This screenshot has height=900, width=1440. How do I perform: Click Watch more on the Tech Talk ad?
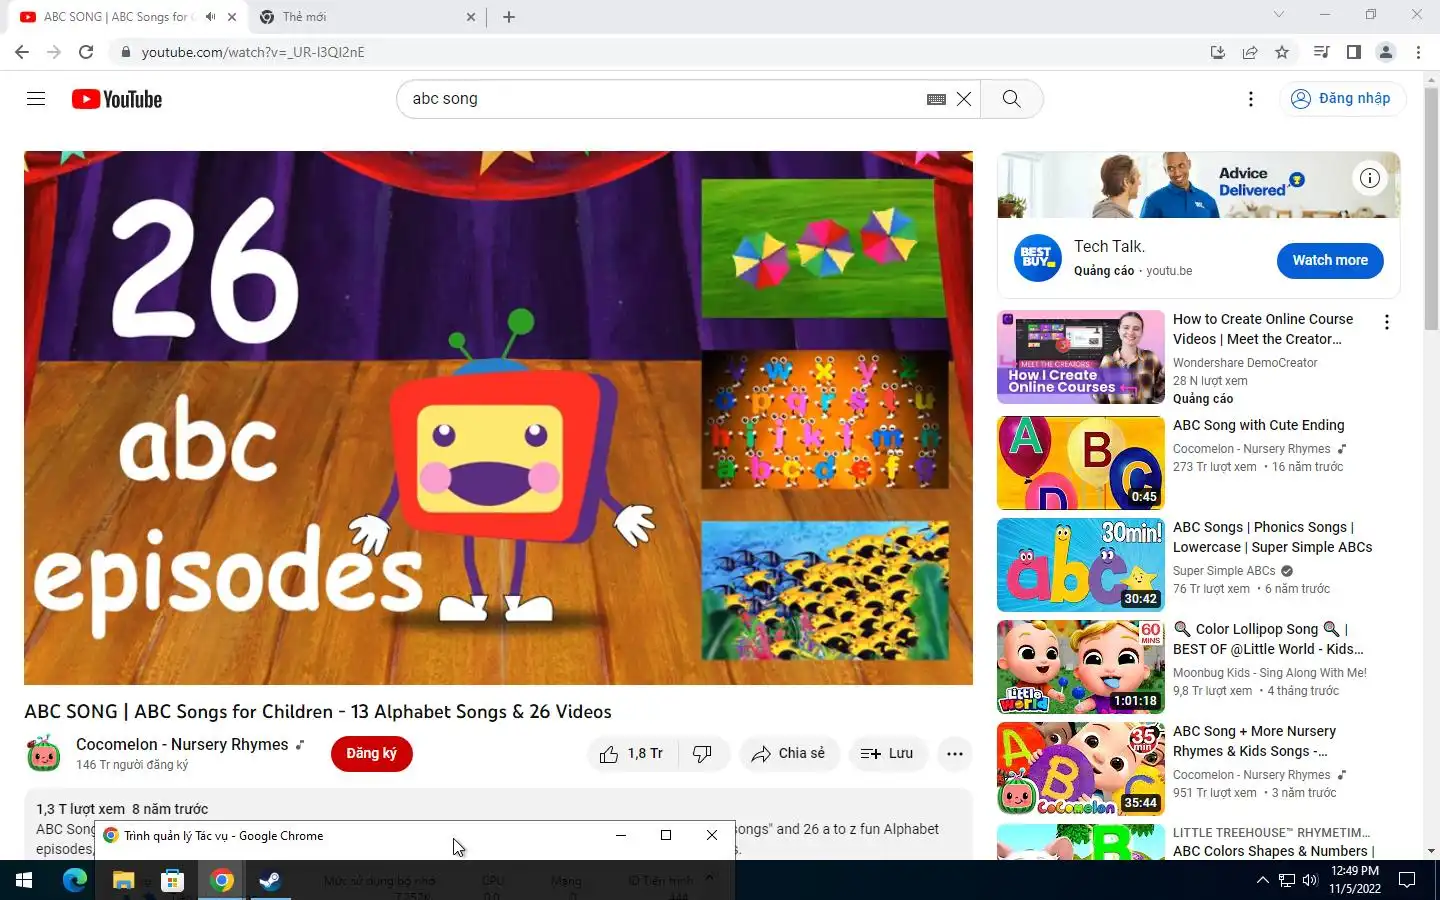1330,260
